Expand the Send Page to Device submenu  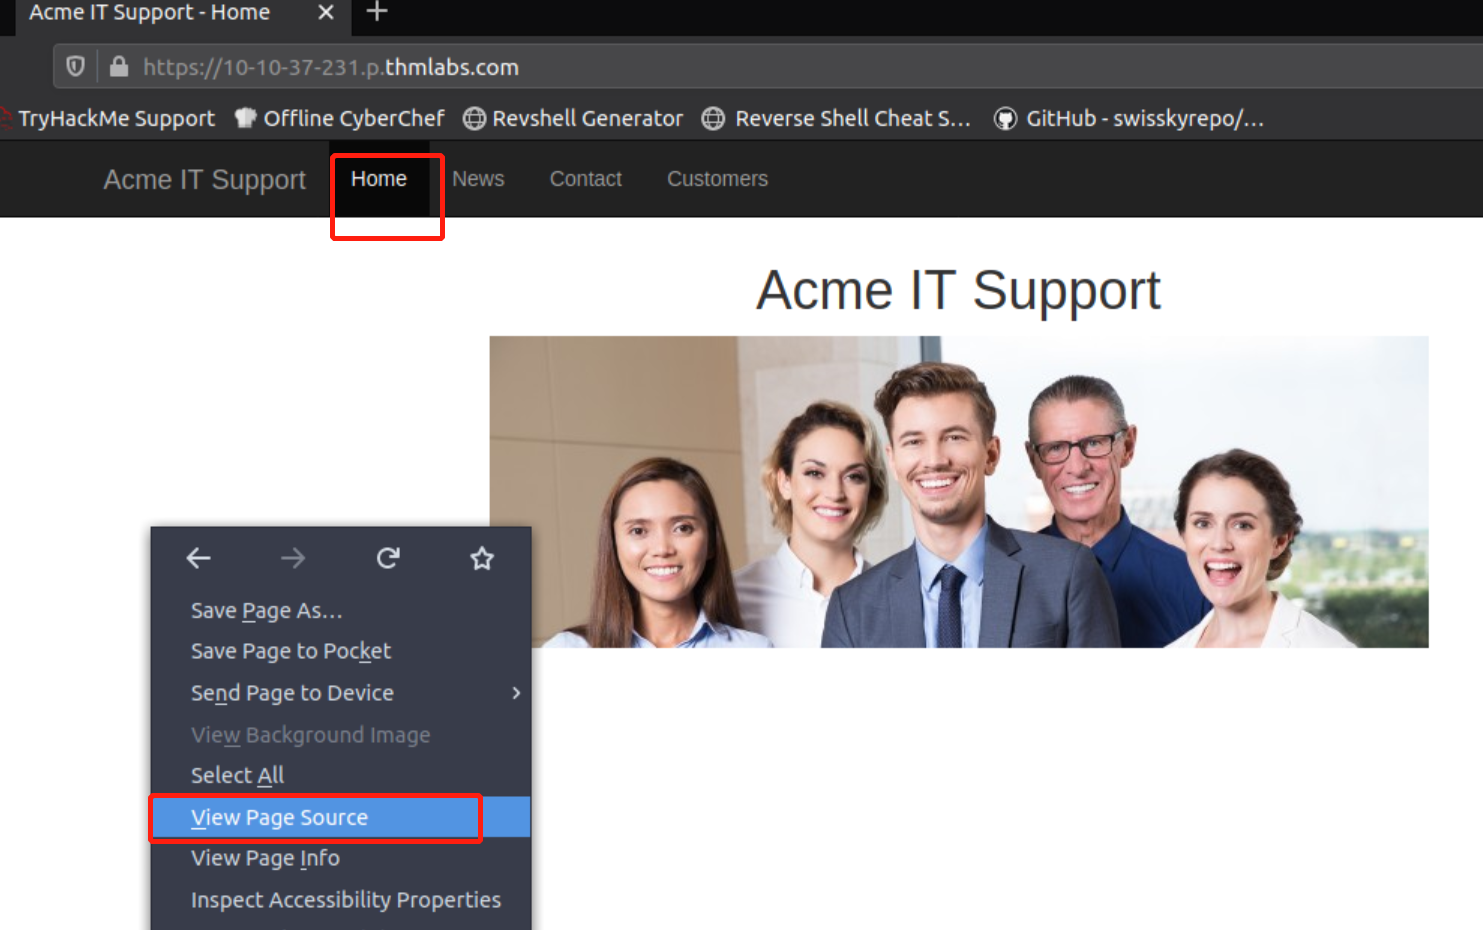292,693
